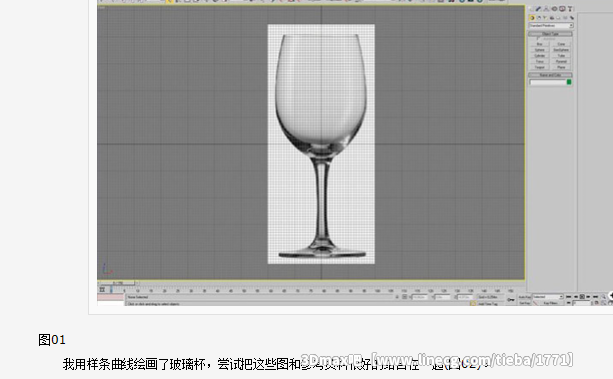Toggle Set Key mode

pos(525,303)
